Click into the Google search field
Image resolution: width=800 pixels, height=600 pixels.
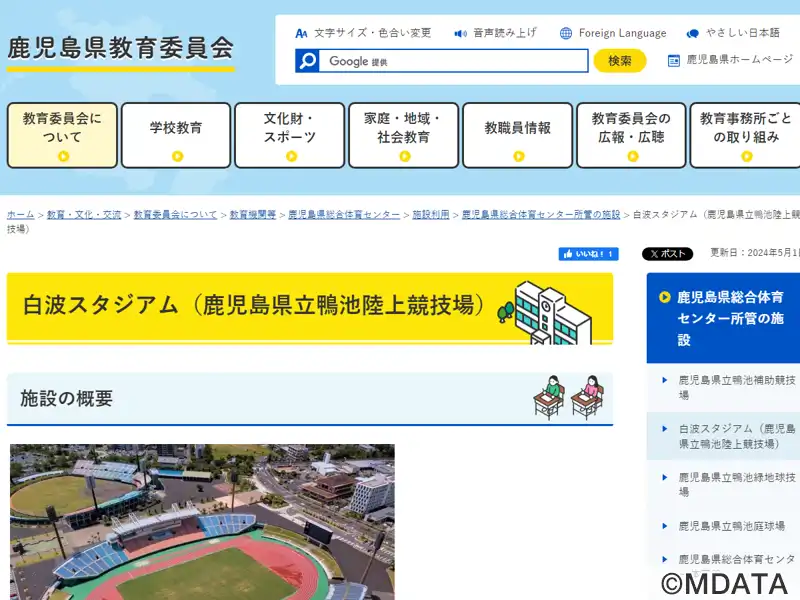(454, 61)
